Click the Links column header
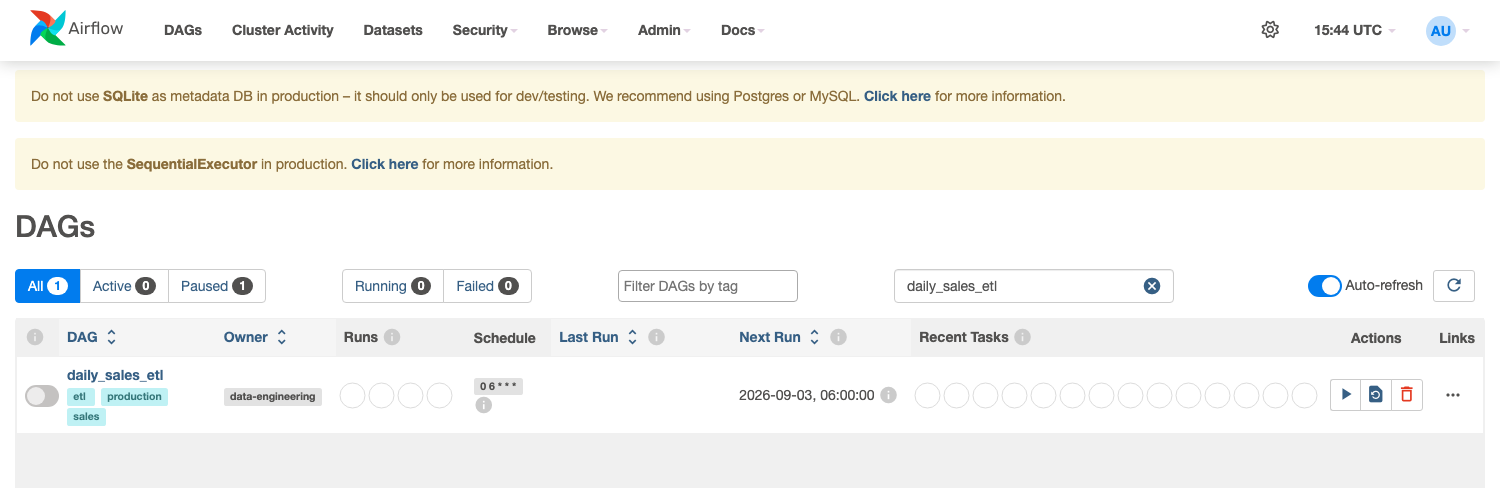The height and width of the screenshot is (500, 1500). [1457, 338]
